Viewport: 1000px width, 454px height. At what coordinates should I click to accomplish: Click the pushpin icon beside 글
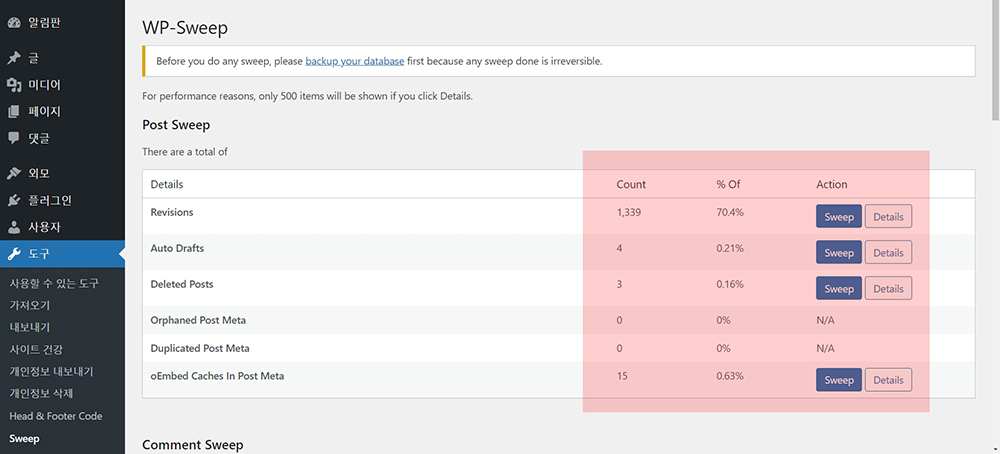coord(14,59)
